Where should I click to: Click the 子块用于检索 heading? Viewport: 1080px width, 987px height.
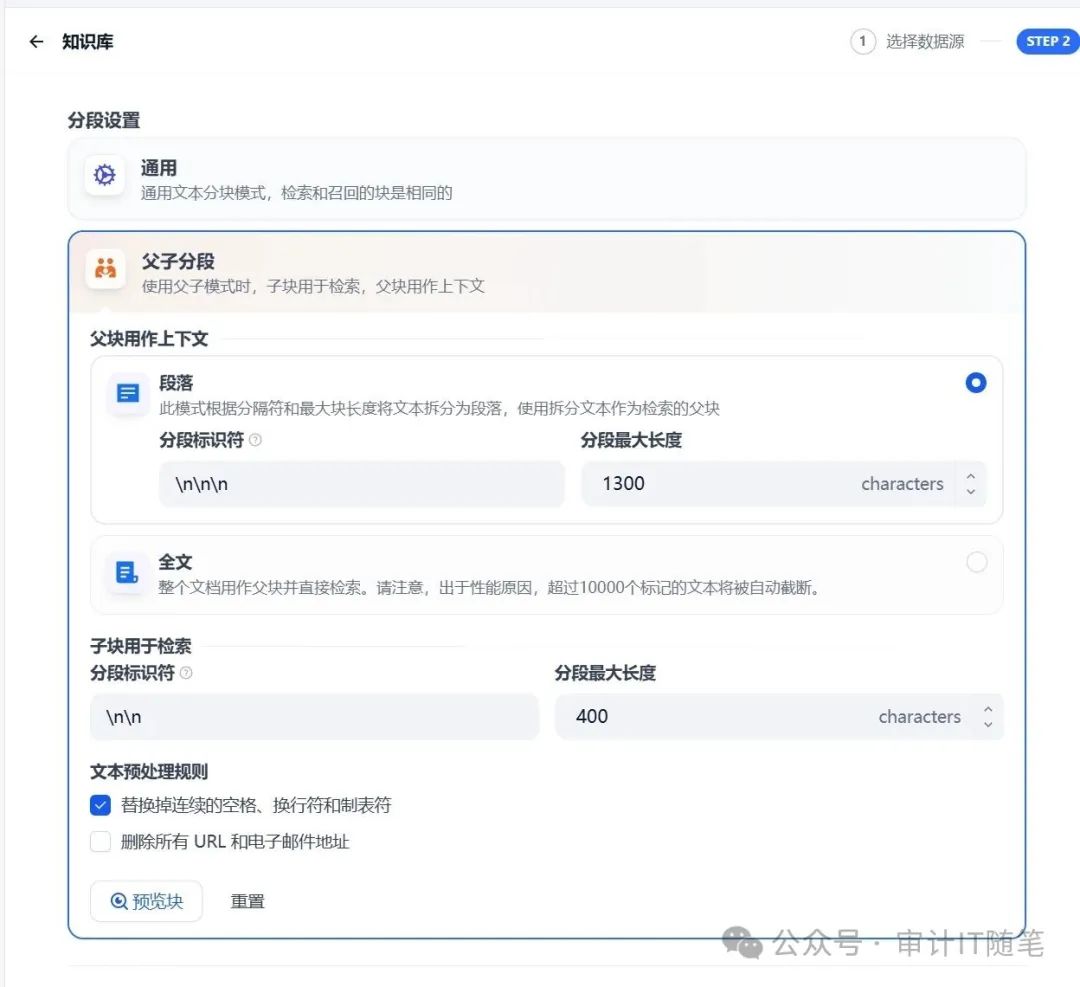[141, 646]
